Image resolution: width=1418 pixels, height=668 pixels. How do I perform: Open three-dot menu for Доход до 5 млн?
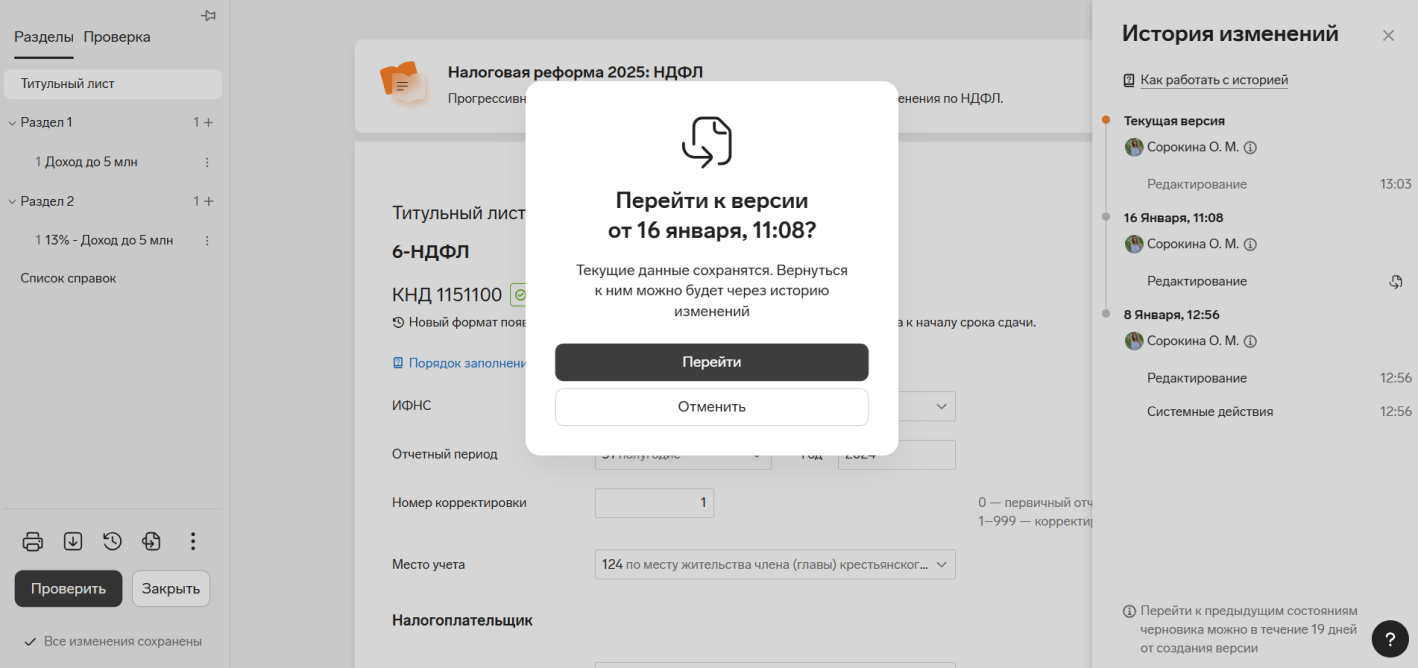coord(207,162)
